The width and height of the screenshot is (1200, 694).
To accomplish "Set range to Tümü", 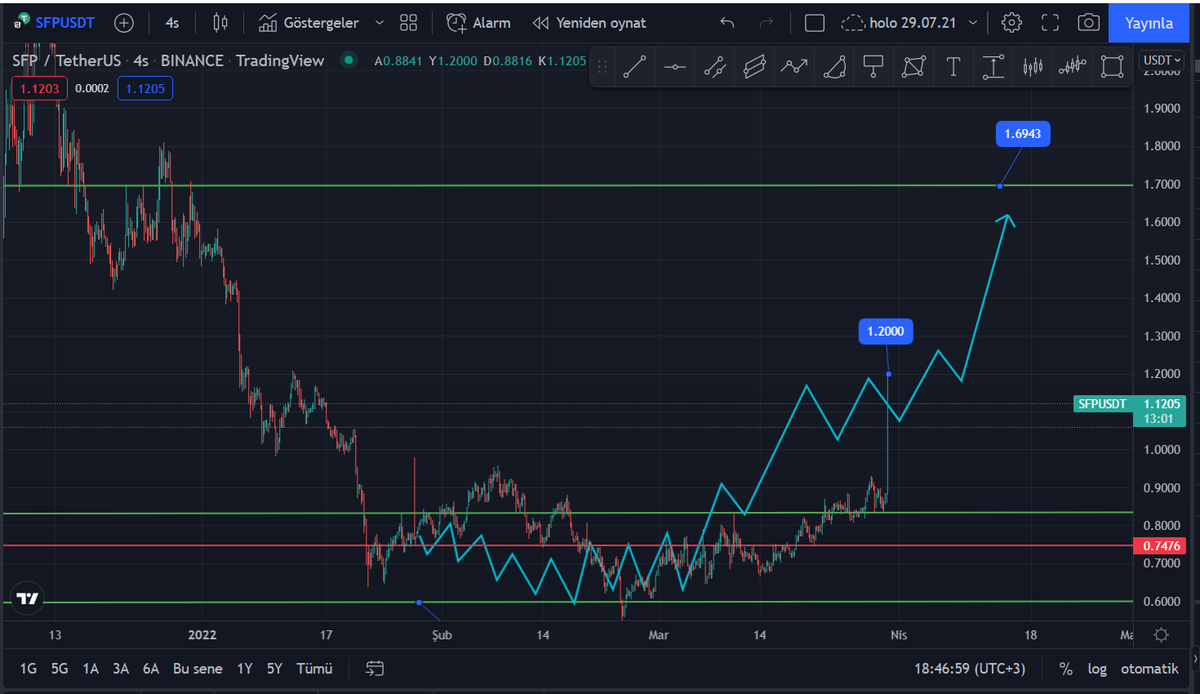I will pyautogui.click(x=315, y=668).
